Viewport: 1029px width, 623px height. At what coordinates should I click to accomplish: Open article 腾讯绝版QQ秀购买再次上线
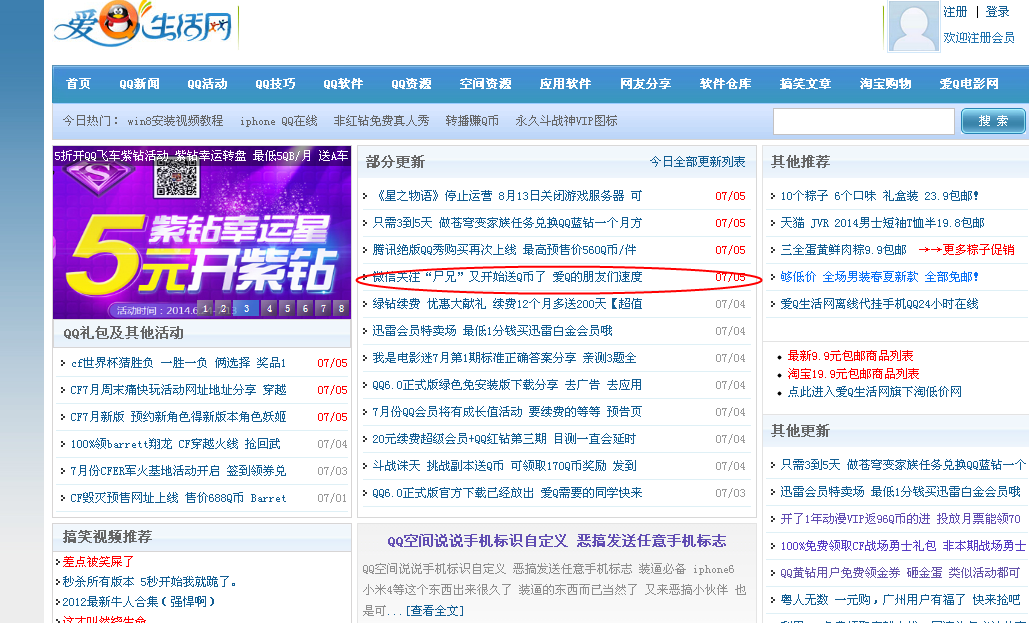pyautogui.click(x=504, y=249)
